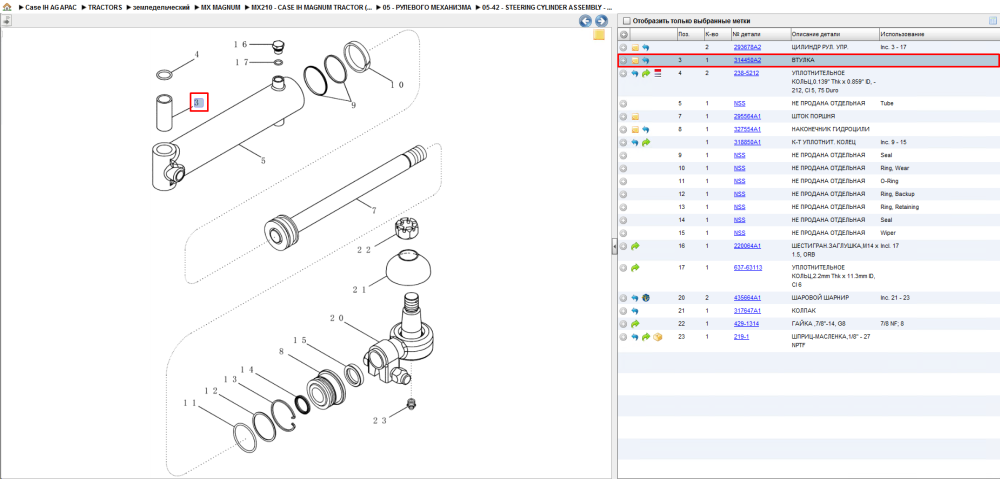Open TRACTORS breadcrumb level
Viewport: 1000px width, 479px height.
105,7
